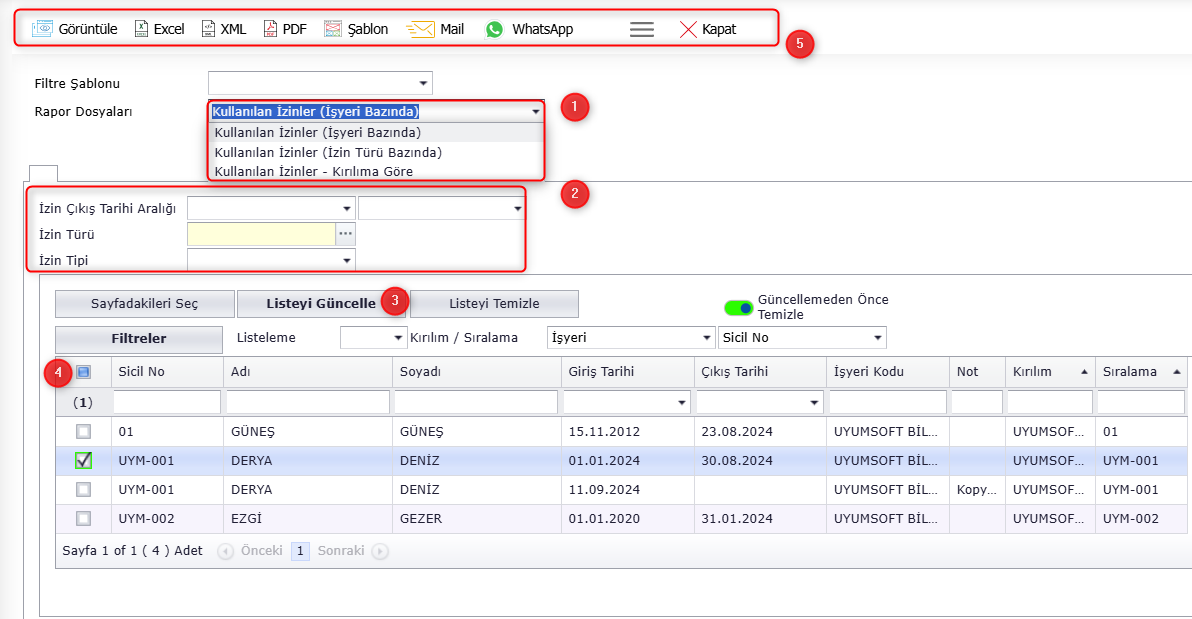This screenshot has height=619, width=1192.
Task: Click the Not column filter box
Action: coord(977,402)
